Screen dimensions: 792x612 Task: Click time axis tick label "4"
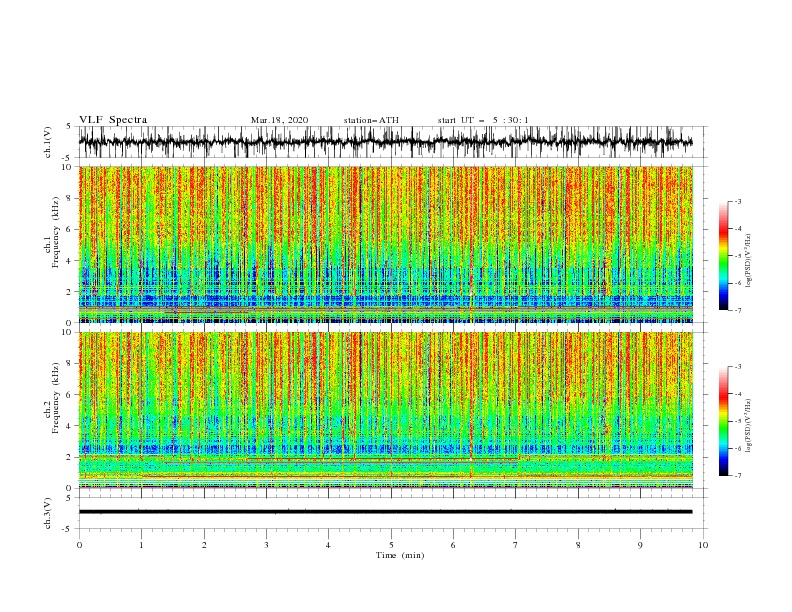pyautogui.click(x=328, y=545)
